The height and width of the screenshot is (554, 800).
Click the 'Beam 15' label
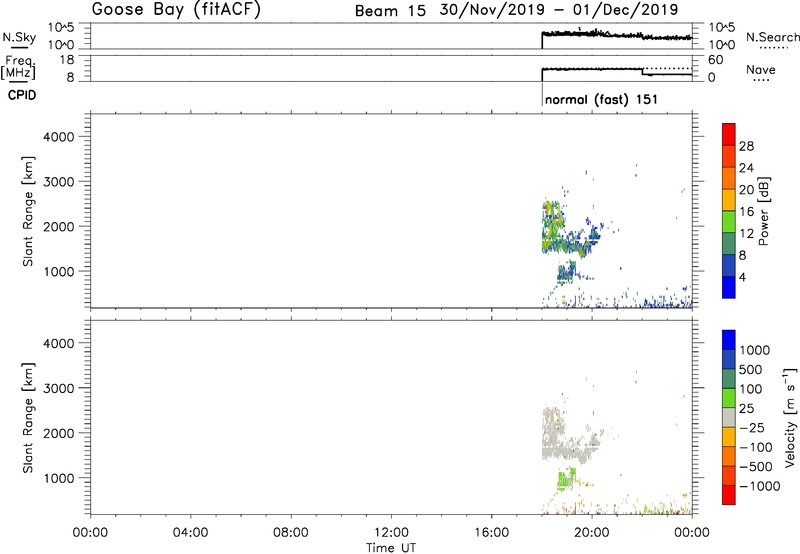[x=390, y=11]
